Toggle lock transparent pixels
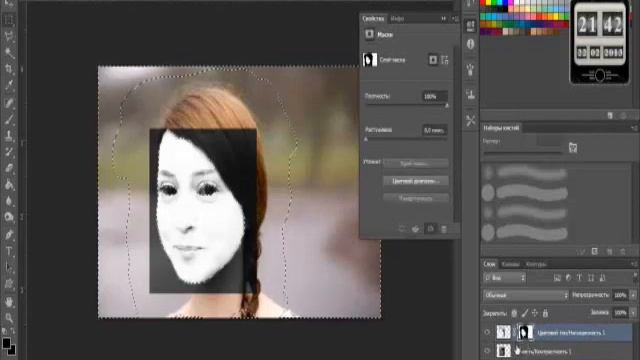The image size is (640, 360). (514, 313)
